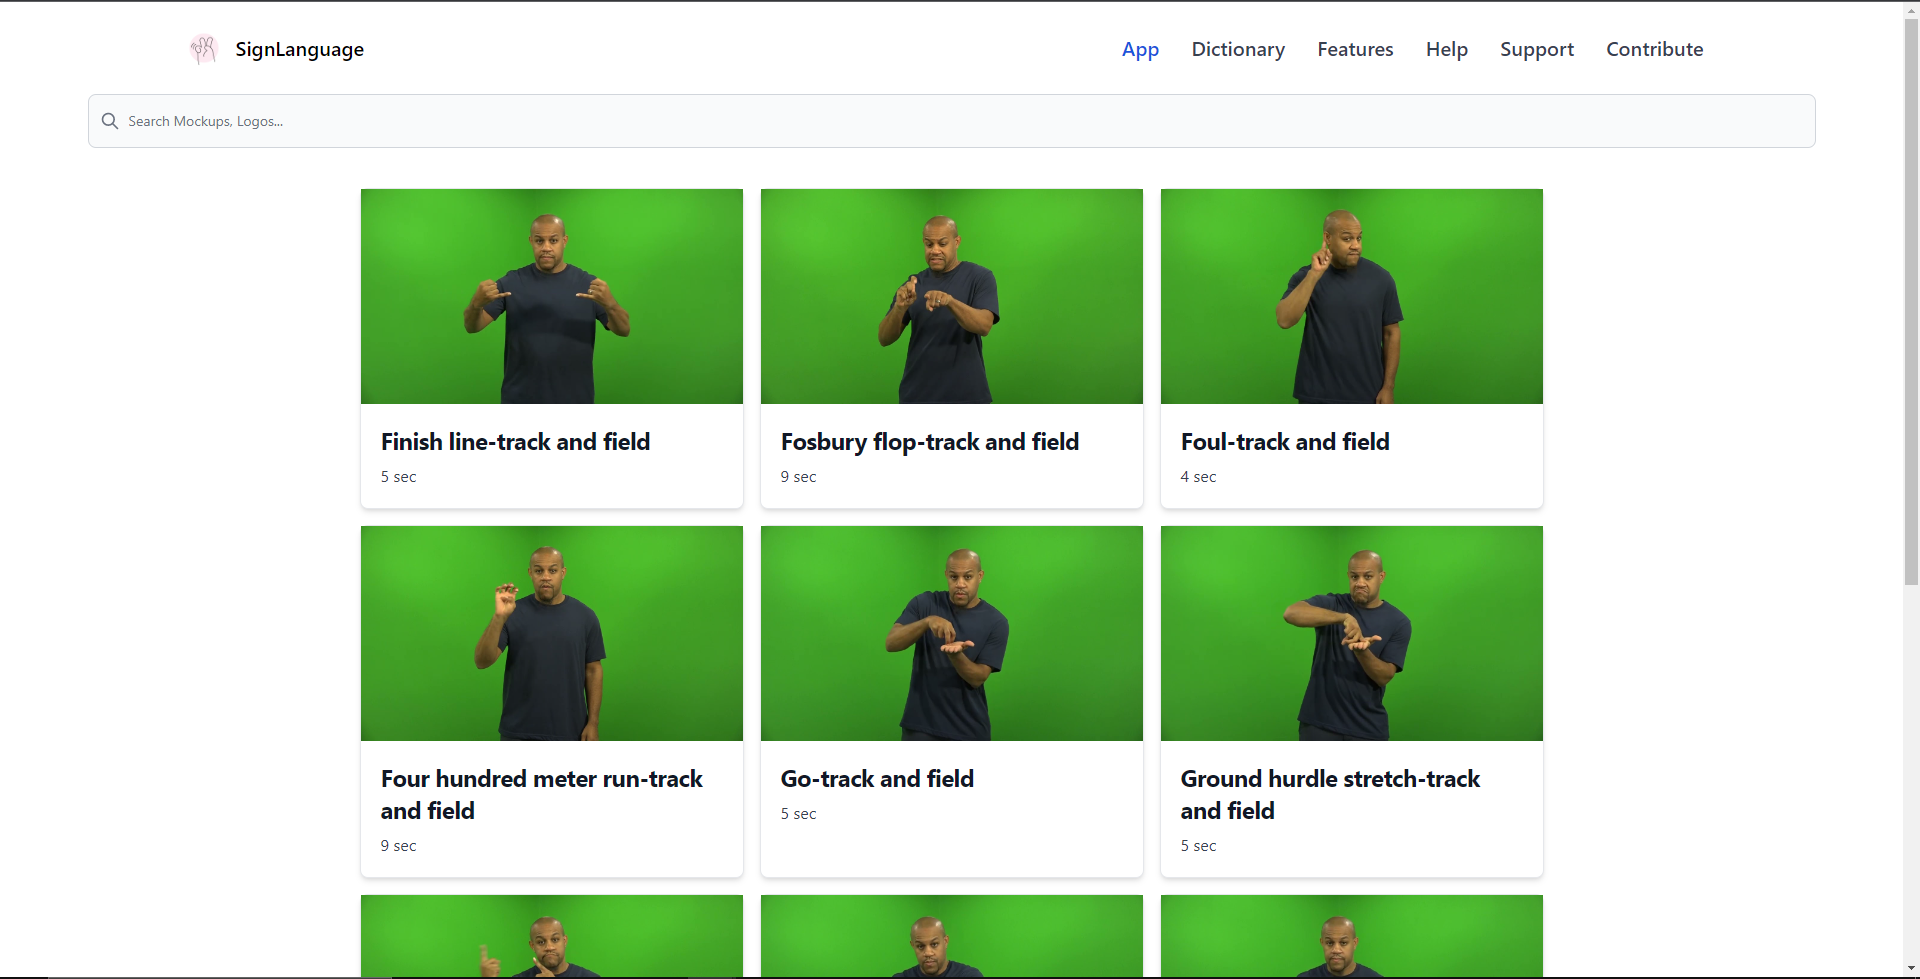This screenshot has width=1920, height=979.
Task: Open the Go-track and field video thumbnail
Action: (952, 633)
